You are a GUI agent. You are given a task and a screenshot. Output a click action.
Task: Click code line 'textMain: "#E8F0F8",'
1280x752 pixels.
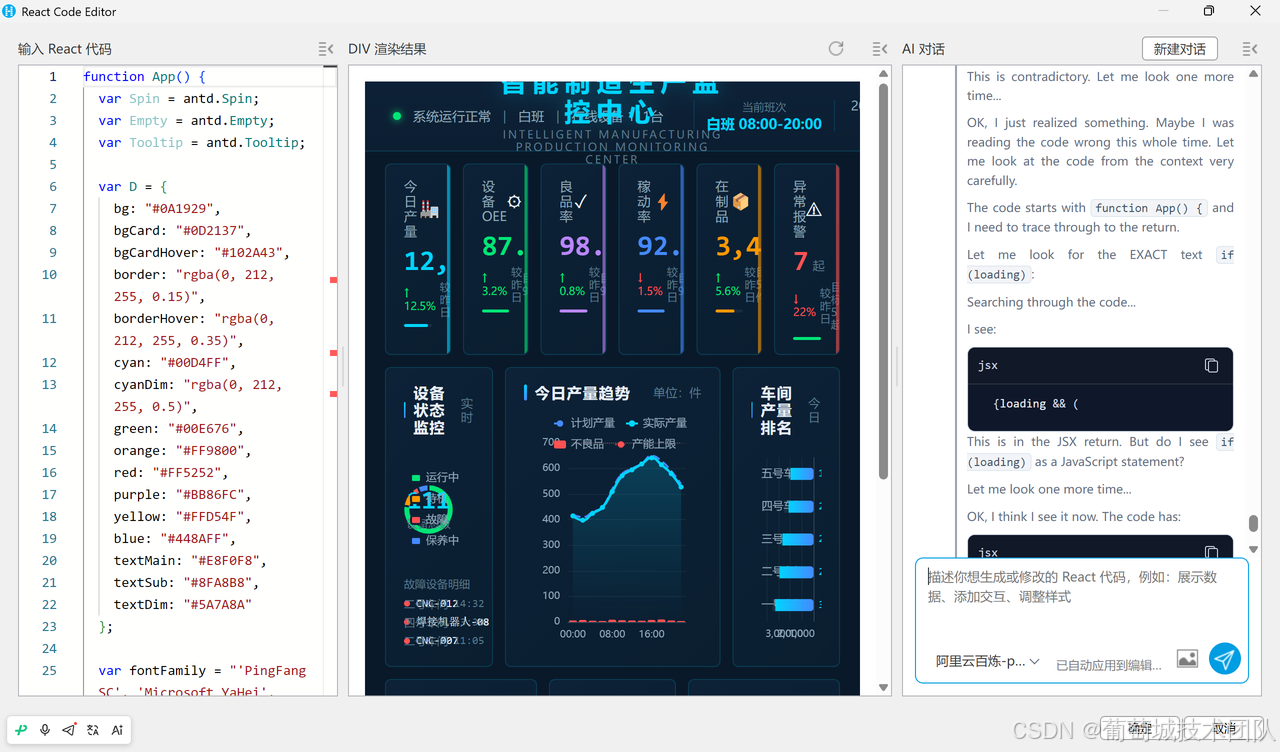[190, 560]
